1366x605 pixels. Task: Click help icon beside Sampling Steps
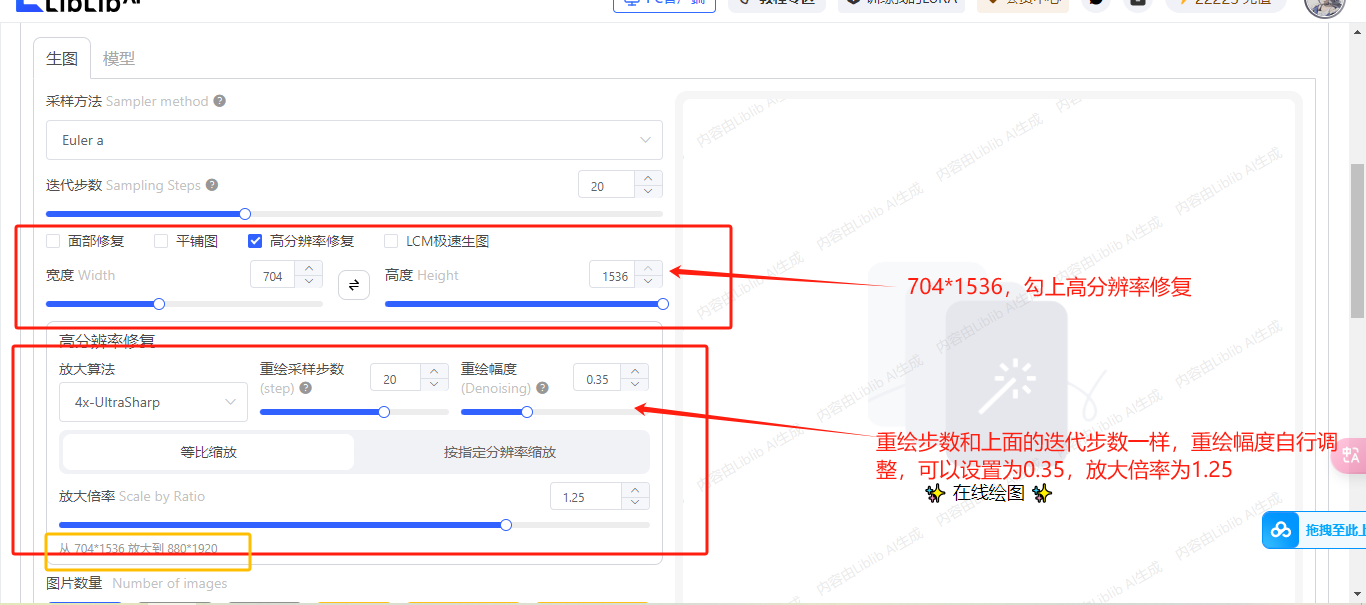(x=212, y=185)
